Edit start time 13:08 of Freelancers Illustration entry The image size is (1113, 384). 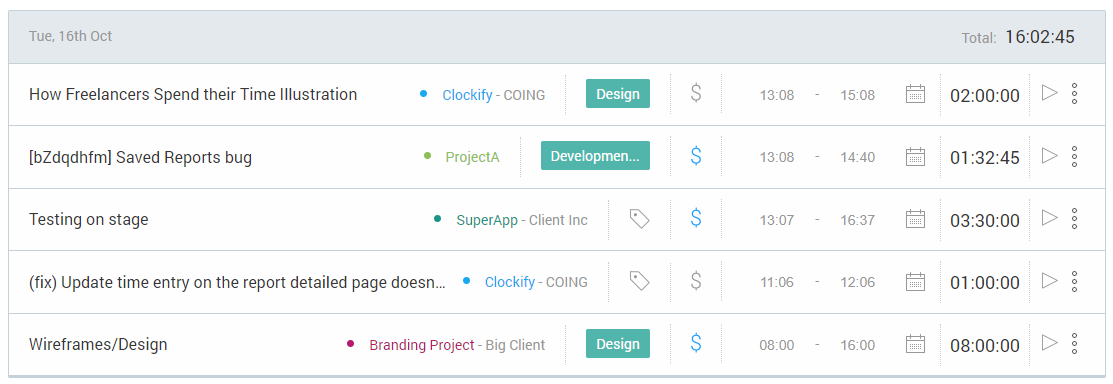click(x=777, y=94)
